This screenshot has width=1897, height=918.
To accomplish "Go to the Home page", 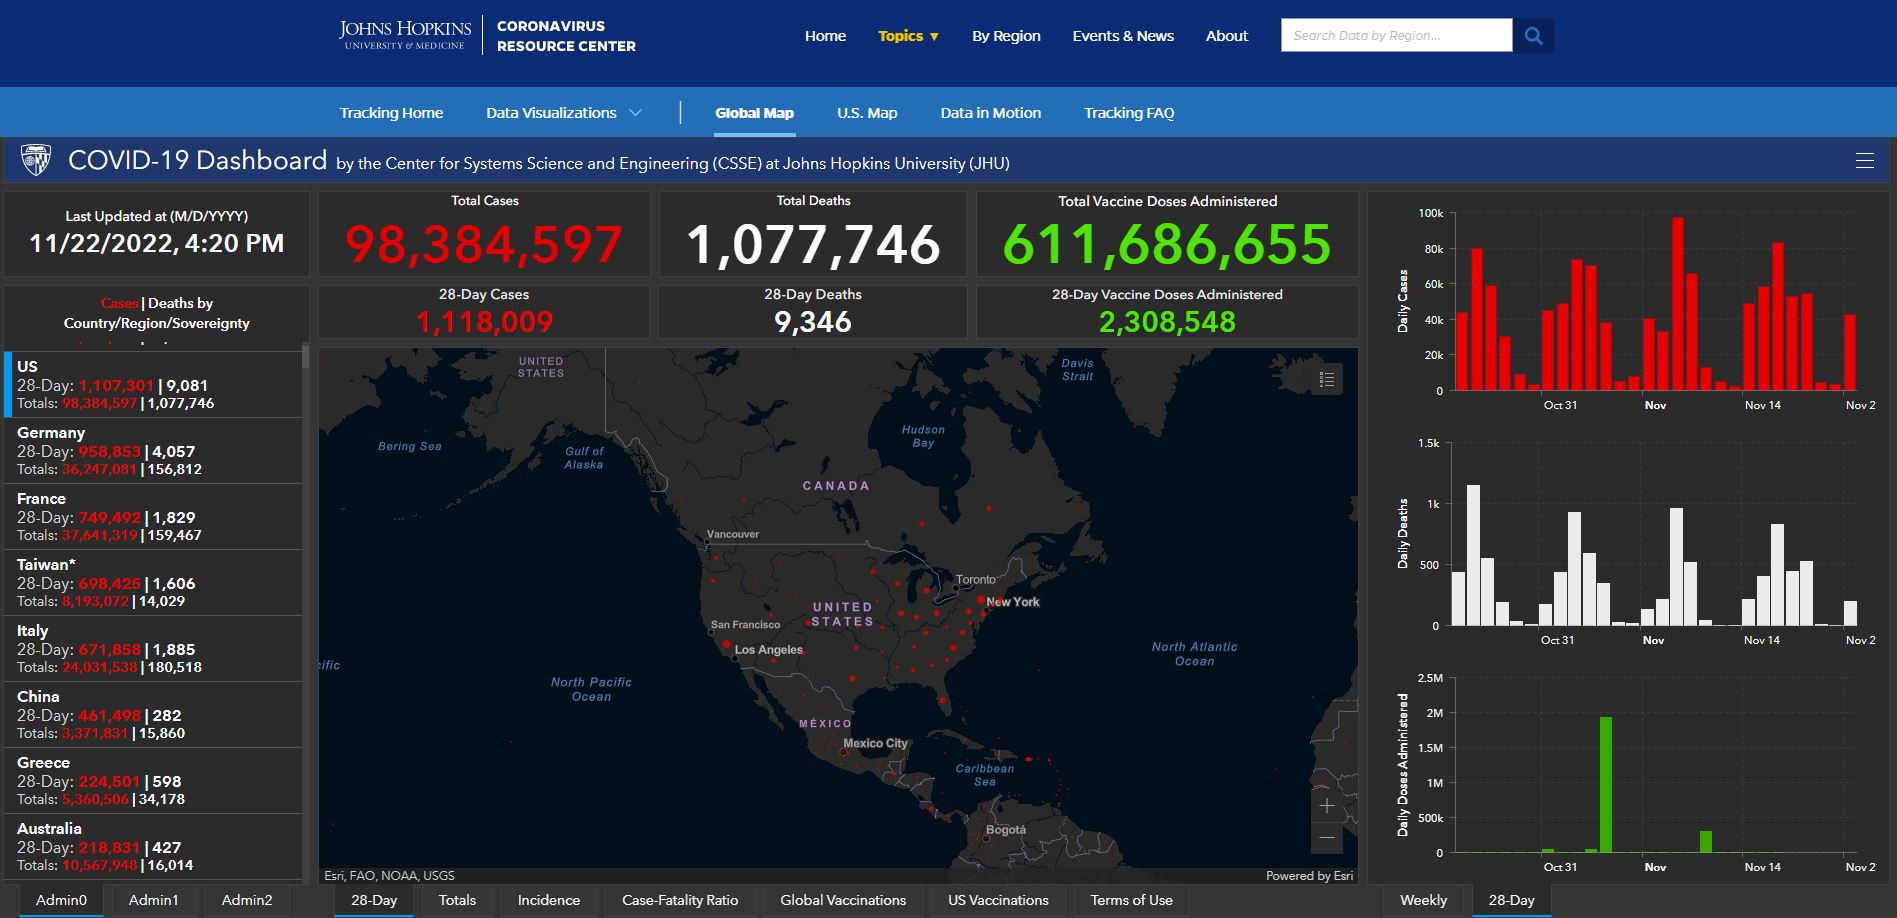I will click(825, 36).
